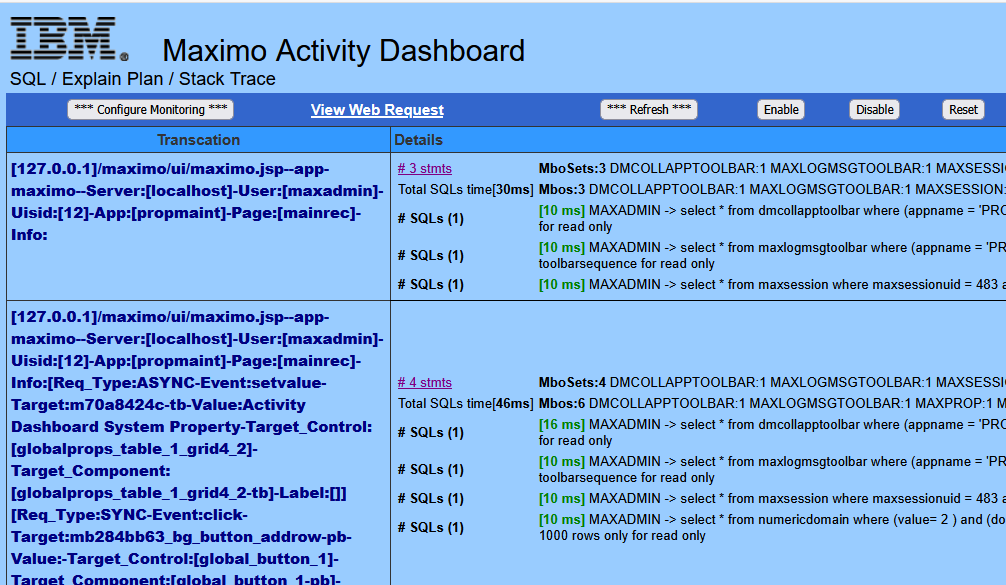The image size is (1006, 585).
Task: Click '# SQLs (1)' beside numericdomain query
Action: tap(431, 527)
